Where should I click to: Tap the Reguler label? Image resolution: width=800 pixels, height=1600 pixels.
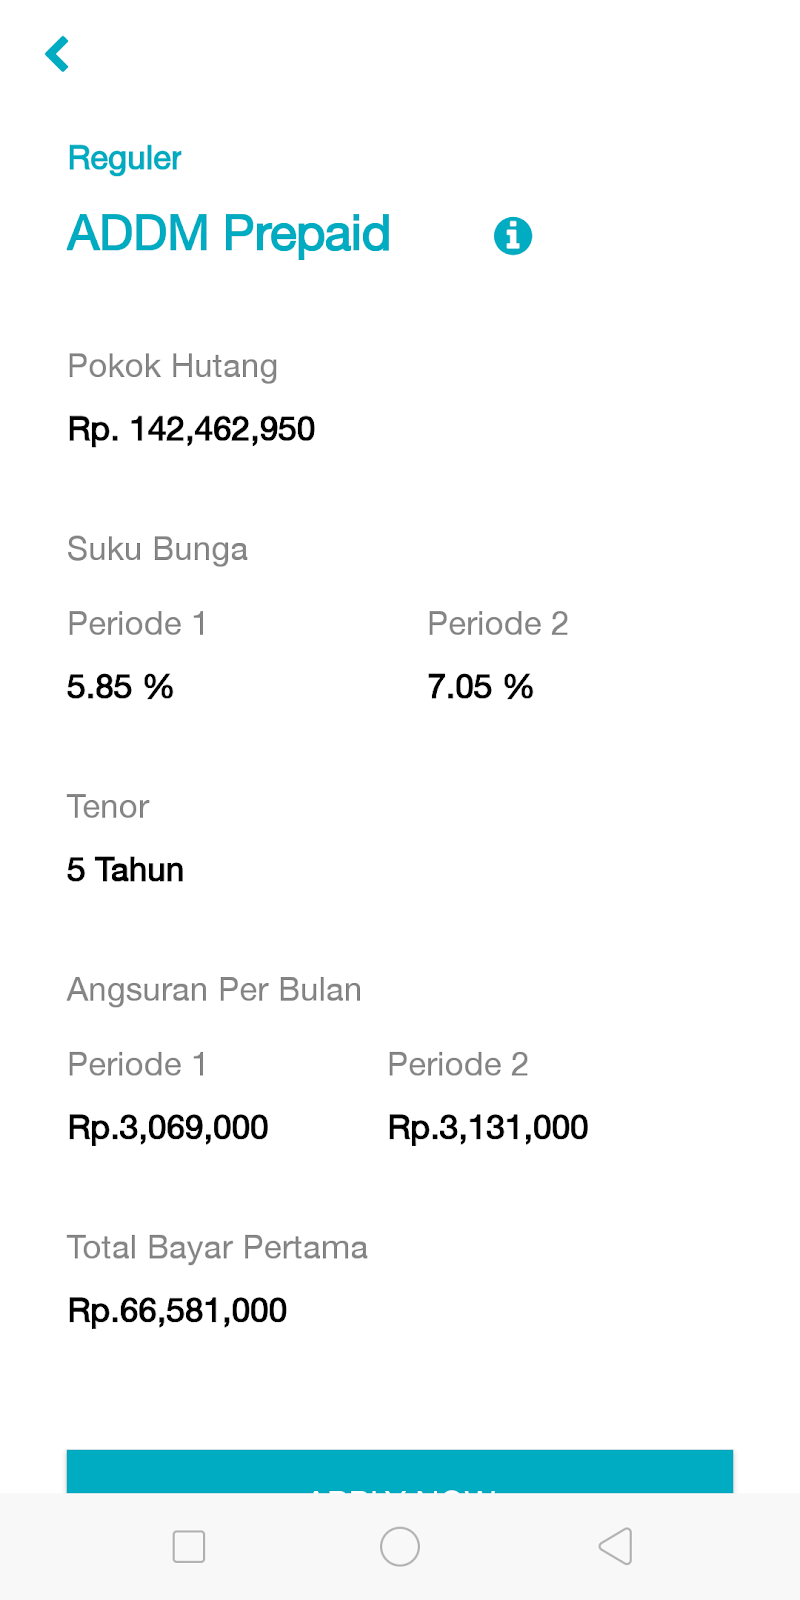coord(124,158)
